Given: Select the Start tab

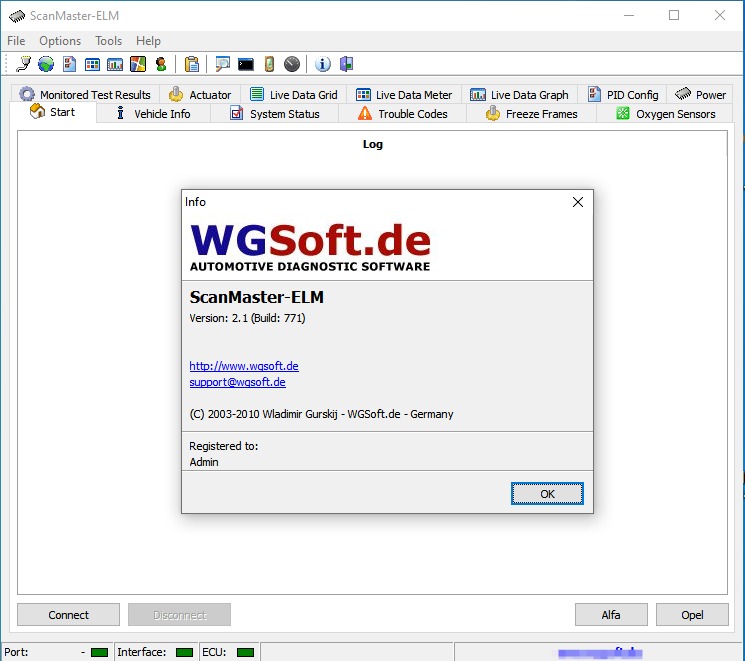Looking at the screenshot, I should click(x=53, y=113).
